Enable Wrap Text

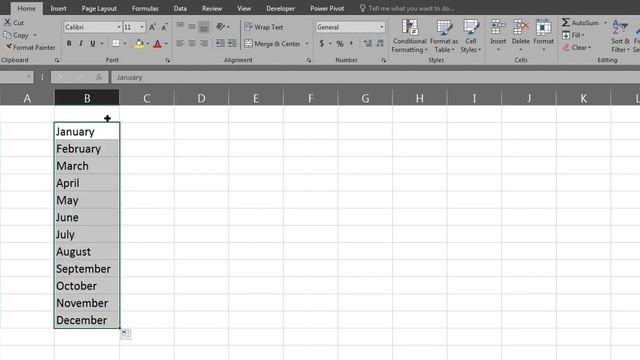pyautogui.click(x=264, y=27)
